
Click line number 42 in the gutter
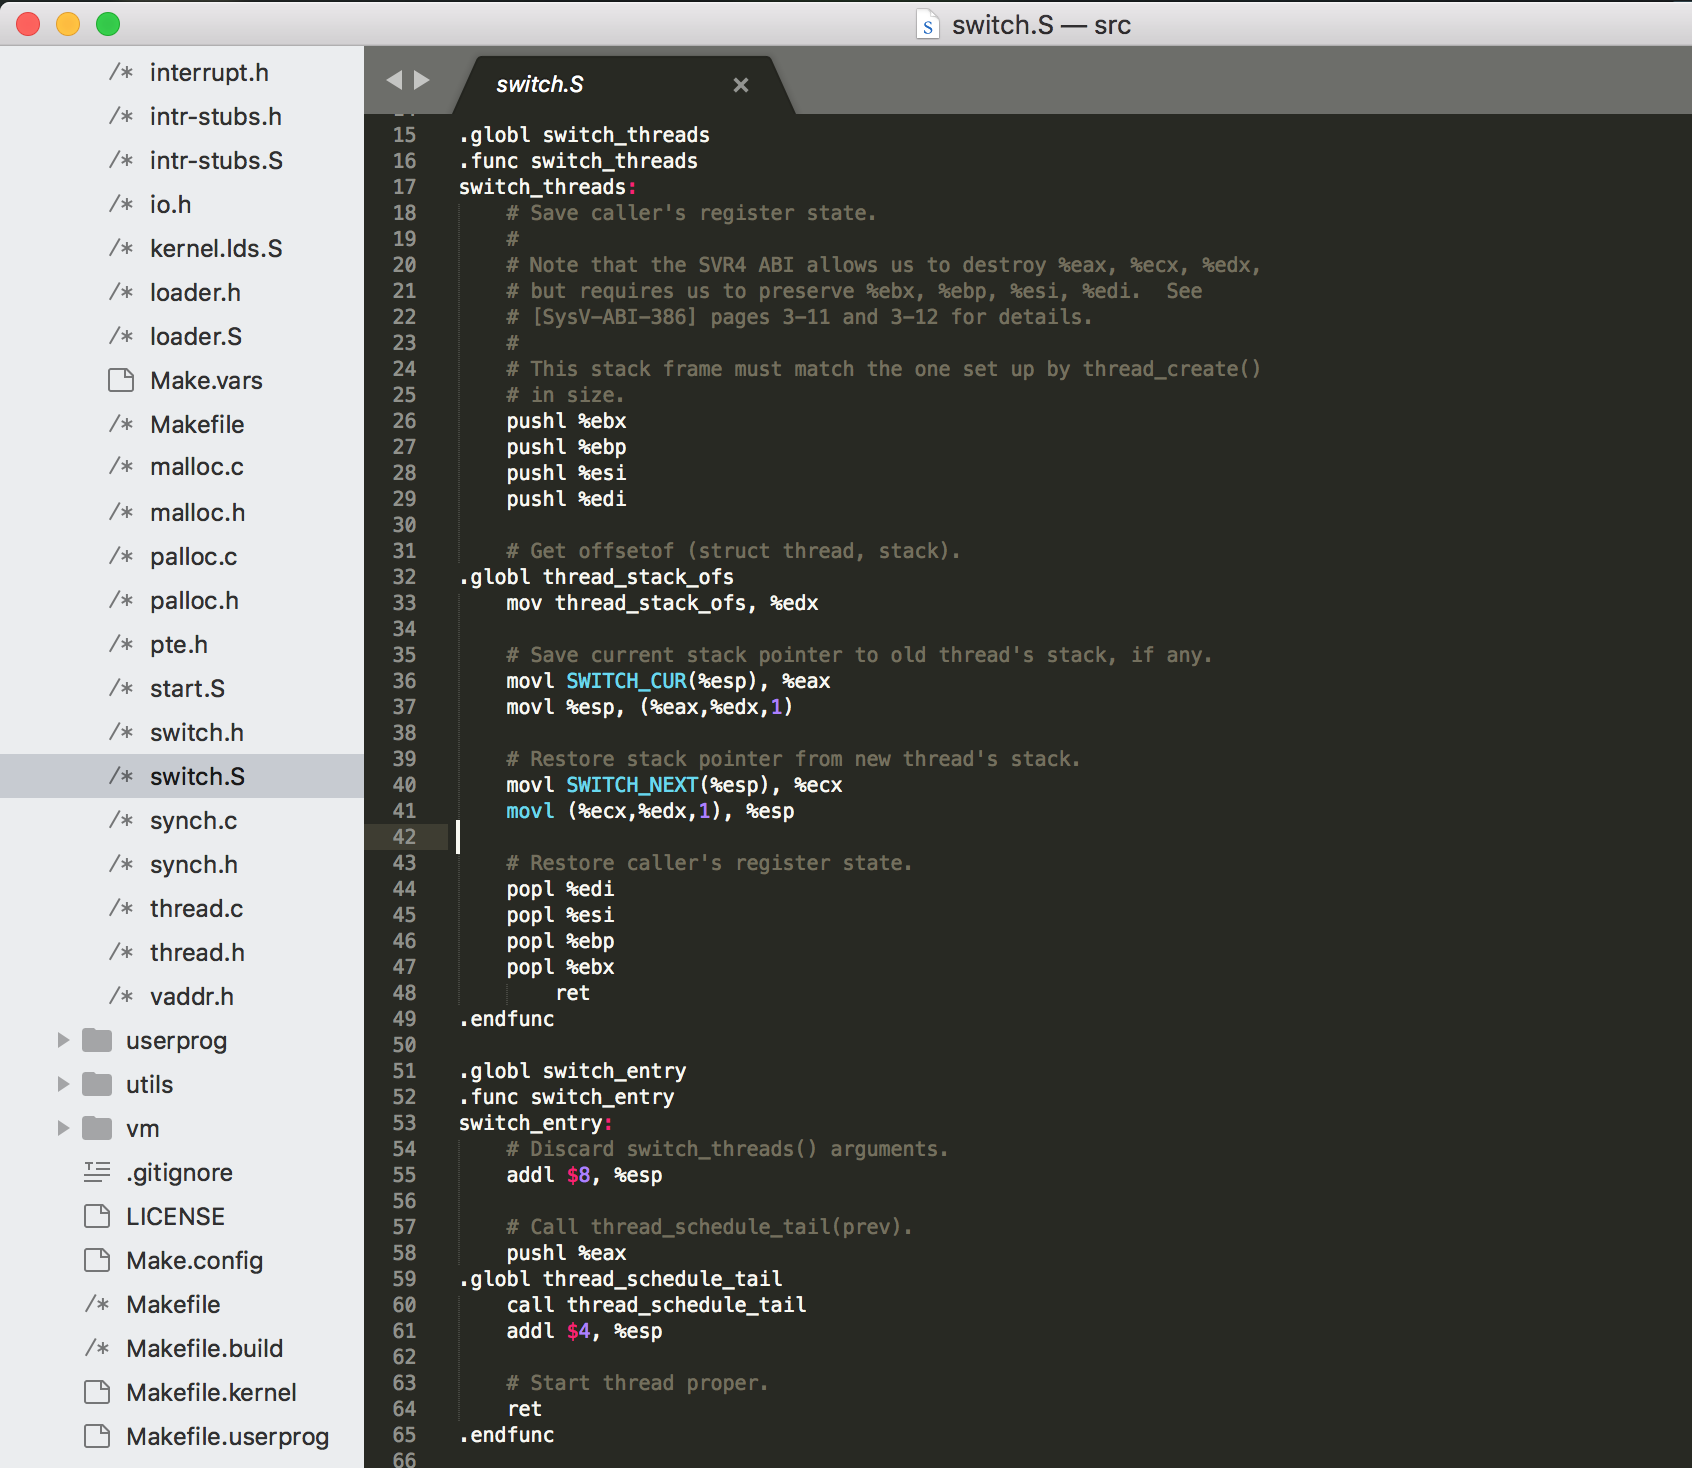click(404, 837)
